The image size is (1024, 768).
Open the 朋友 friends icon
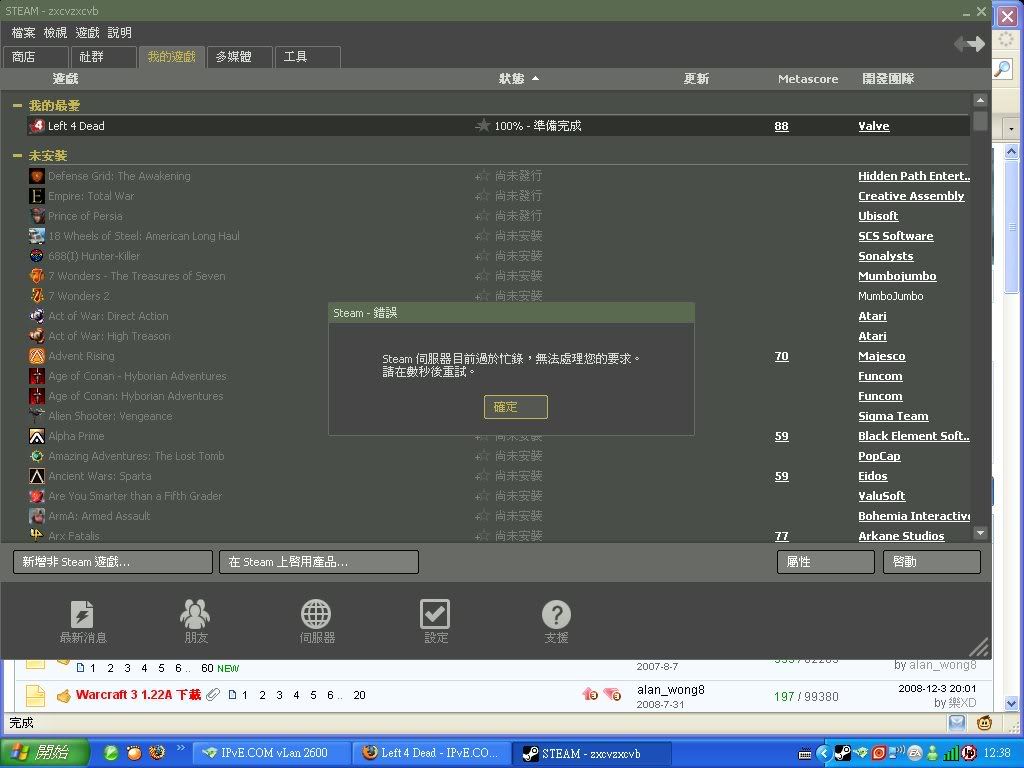[195, 614]
